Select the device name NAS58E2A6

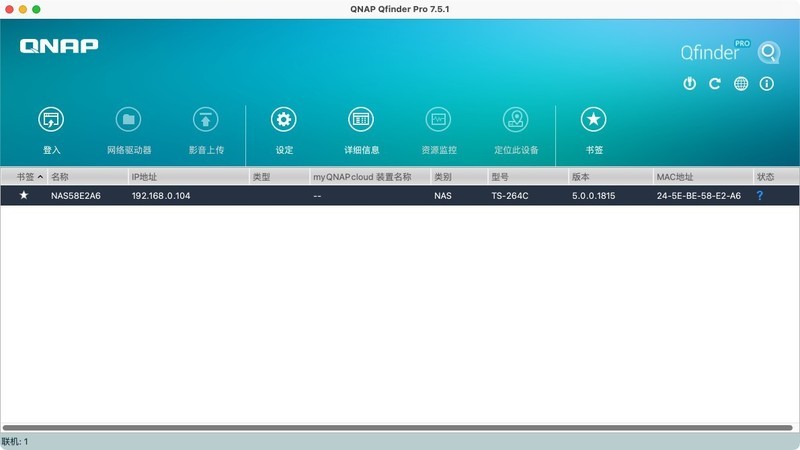(x=76, y=195)
